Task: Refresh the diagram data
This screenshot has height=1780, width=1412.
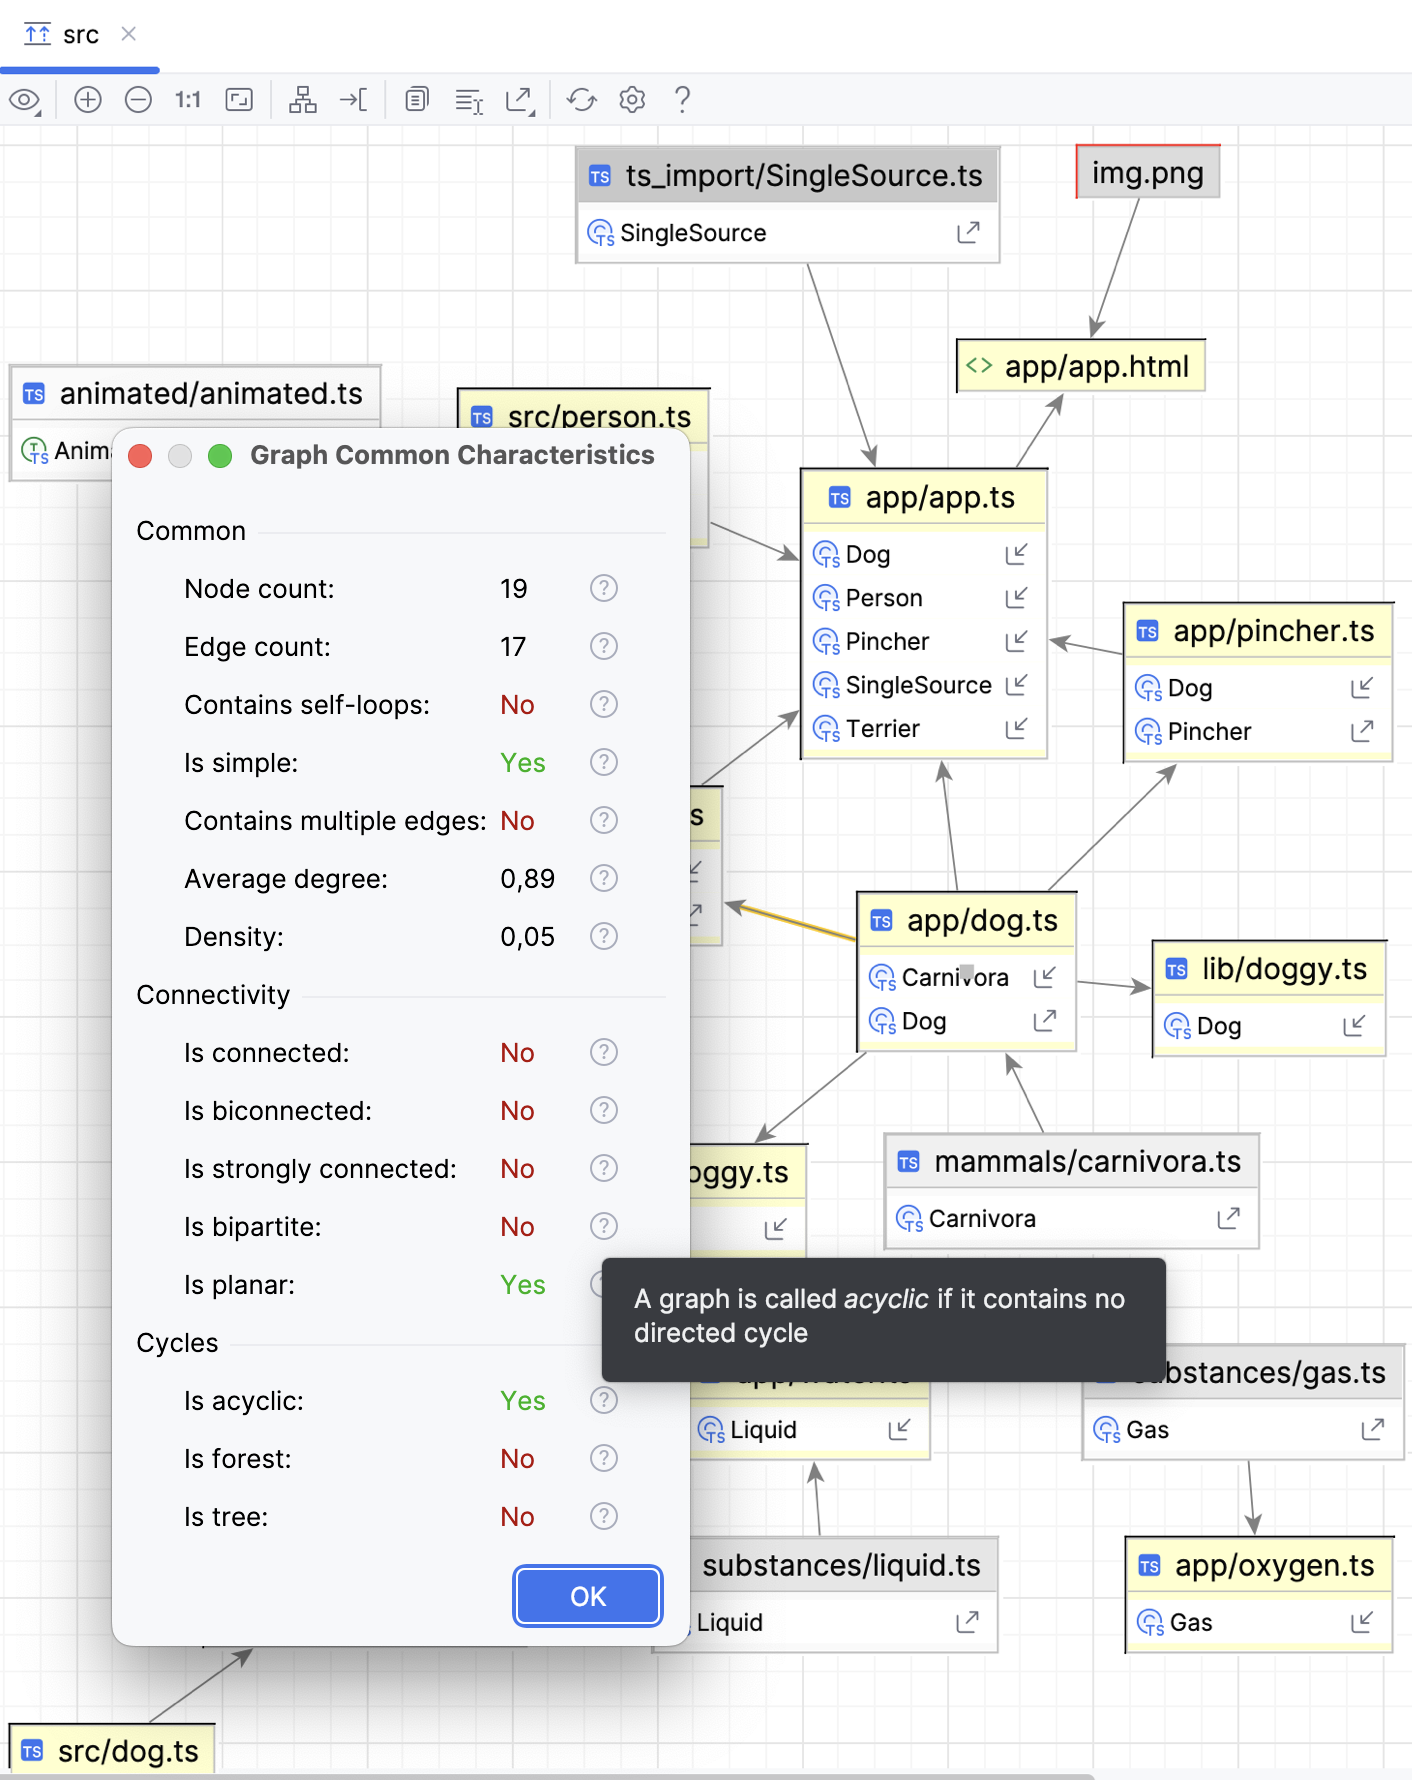Action: click(581, 100)
